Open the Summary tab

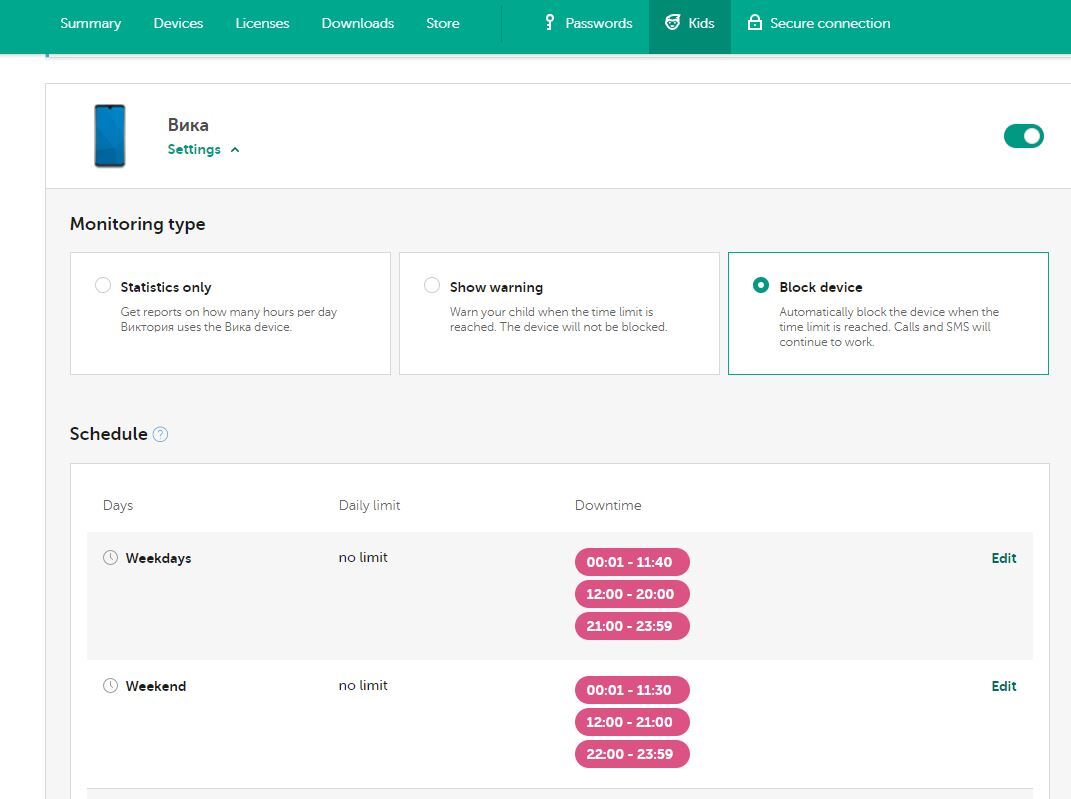90,23
